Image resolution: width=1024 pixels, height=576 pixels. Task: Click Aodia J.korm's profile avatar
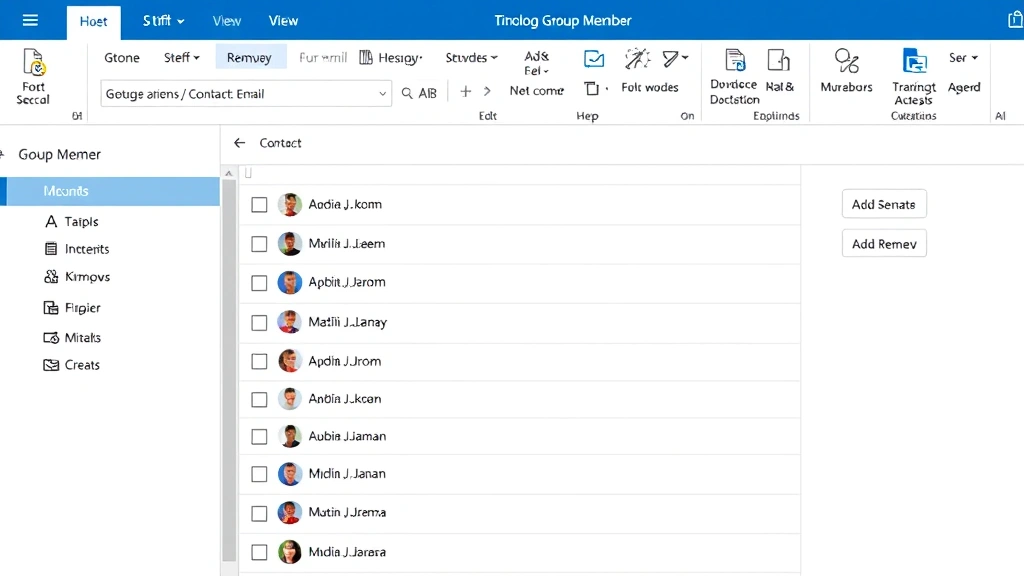tap(289, 204)
